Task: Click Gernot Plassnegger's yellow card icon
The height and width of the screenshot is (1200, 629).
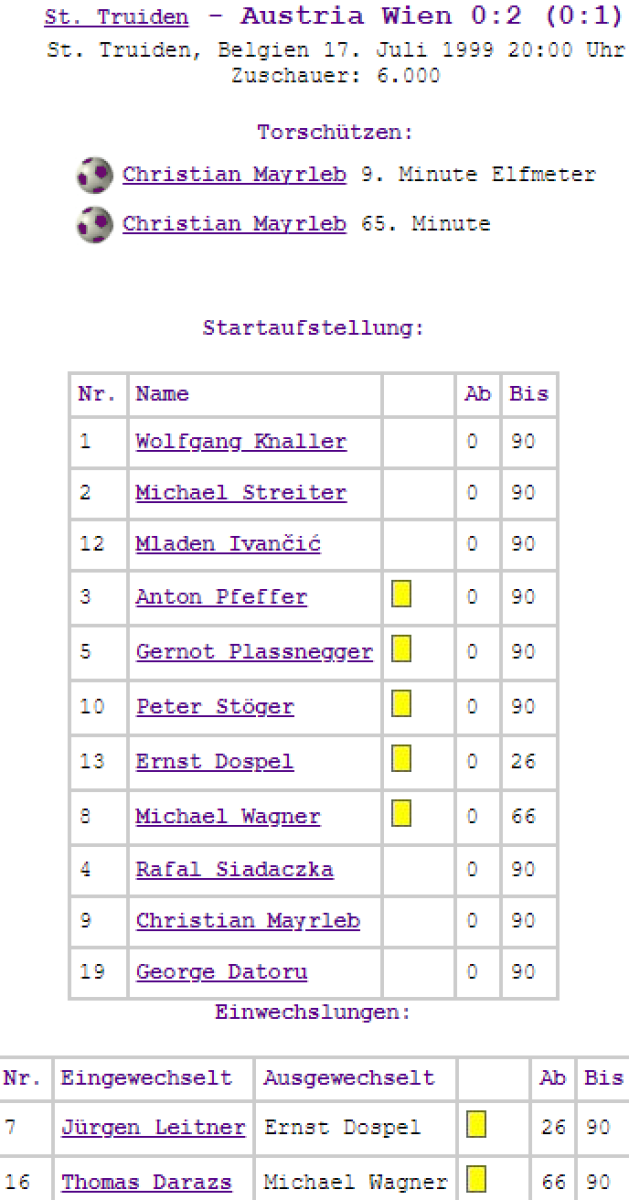Action: coord(401,650)
